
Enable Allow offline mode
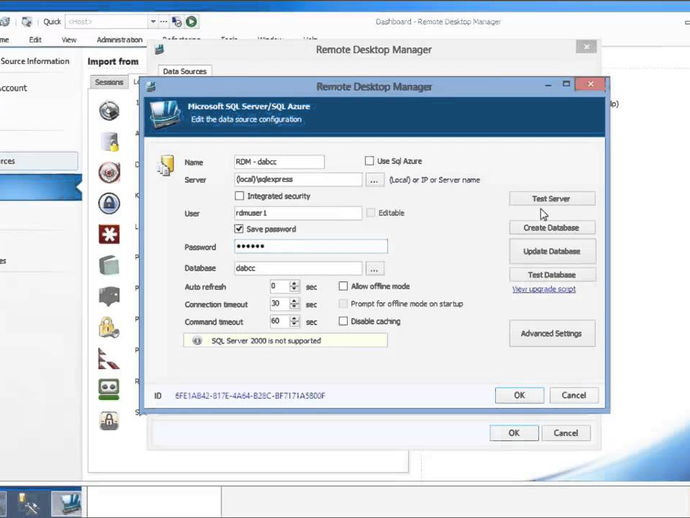(x=343, y=286)
